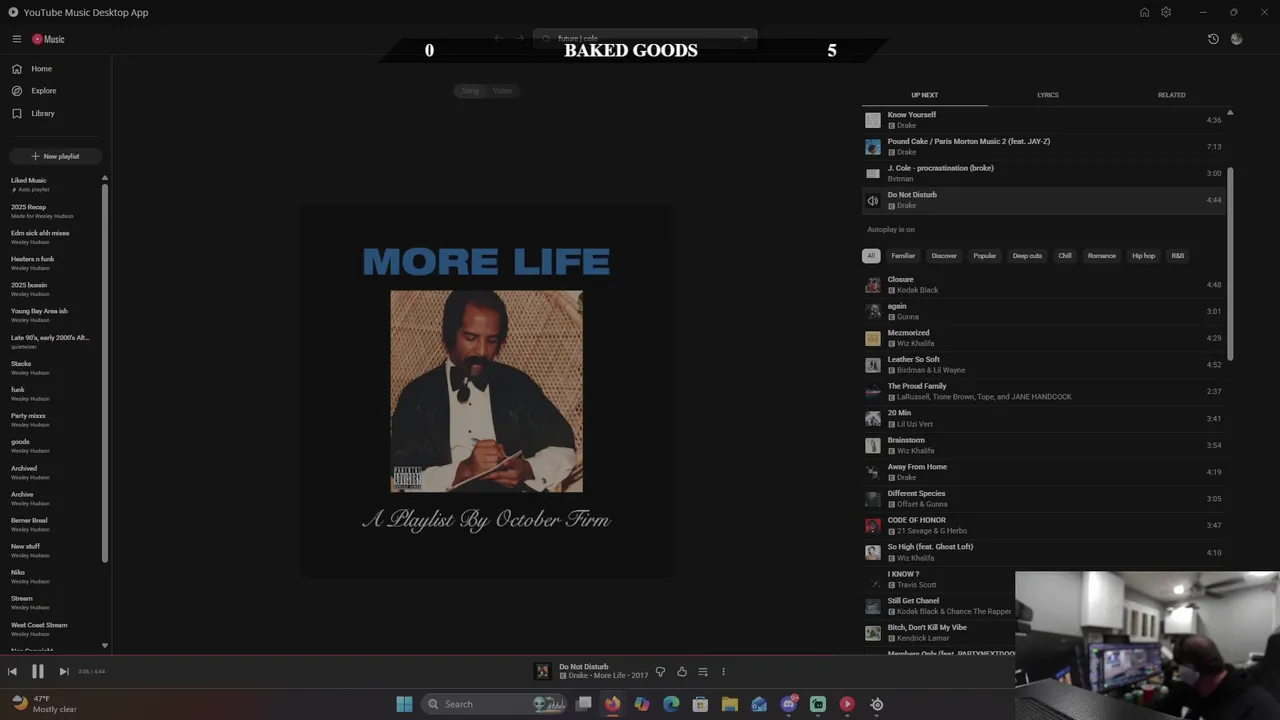Image resolution: width=1280 pixels, height=720 pixels.
Task: Open the hamburger guide menu
Action: [x=17, y=39]
